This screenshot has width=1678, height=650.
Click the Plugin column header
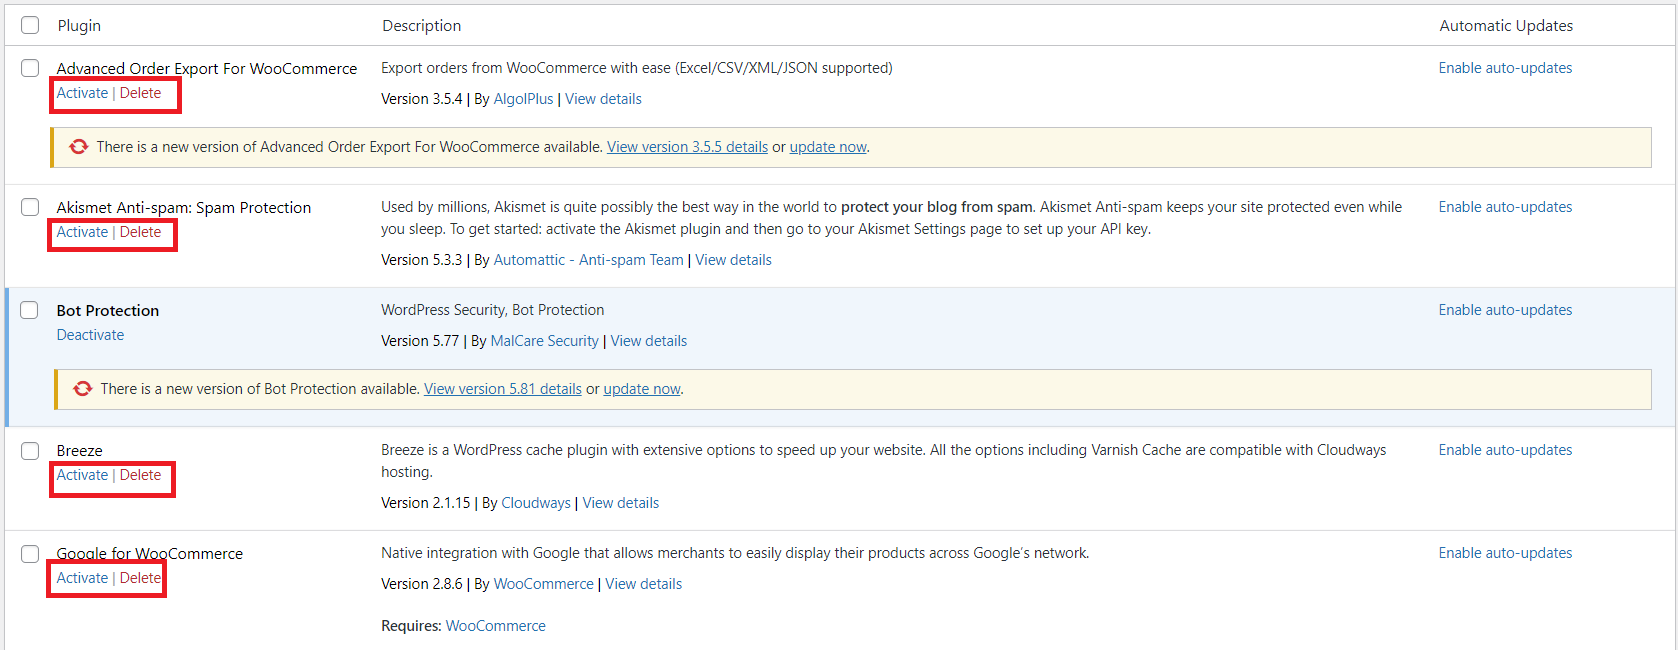(x=79, y=26)
